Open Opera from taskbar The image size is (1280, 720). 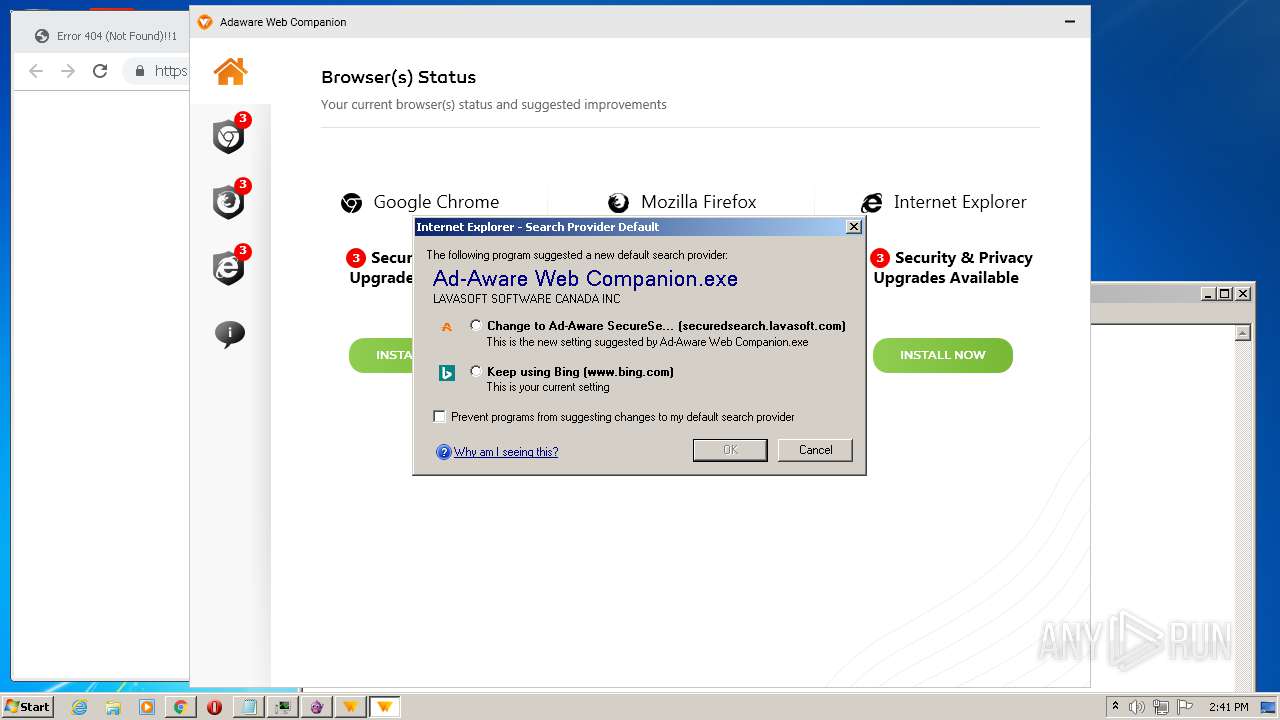coord(214,707)
